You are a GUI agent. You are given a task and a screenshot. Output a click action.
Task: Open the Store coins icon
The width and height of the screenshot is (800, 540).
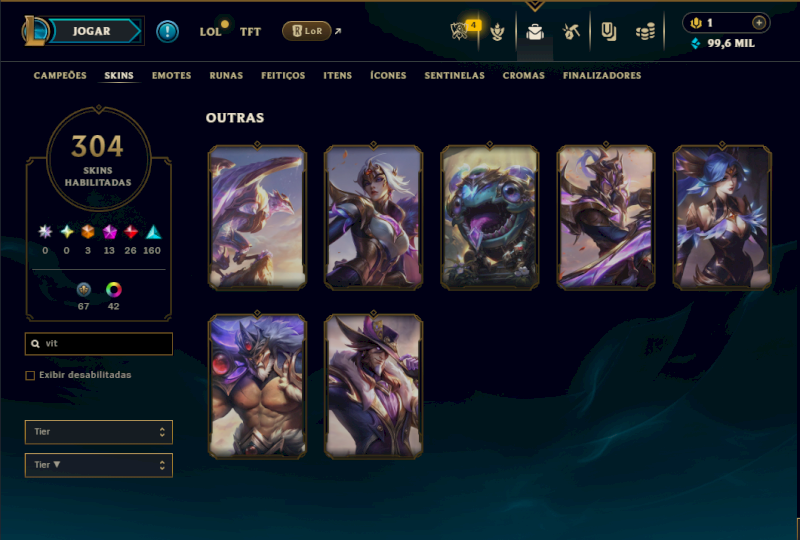click(x=645, y=32)
